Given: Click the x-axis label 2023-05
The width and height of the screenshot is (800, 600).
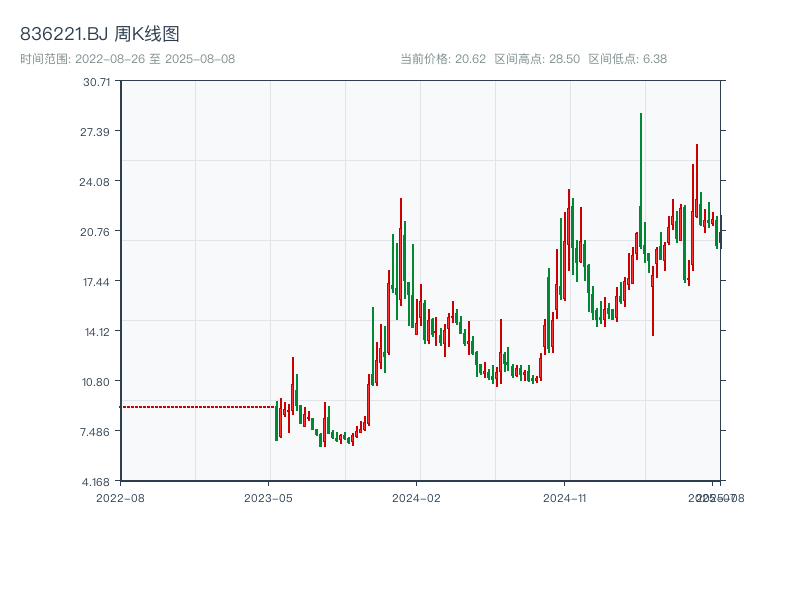Looking at the screenshot, I should pyautogui.click(x=268, y=498).
